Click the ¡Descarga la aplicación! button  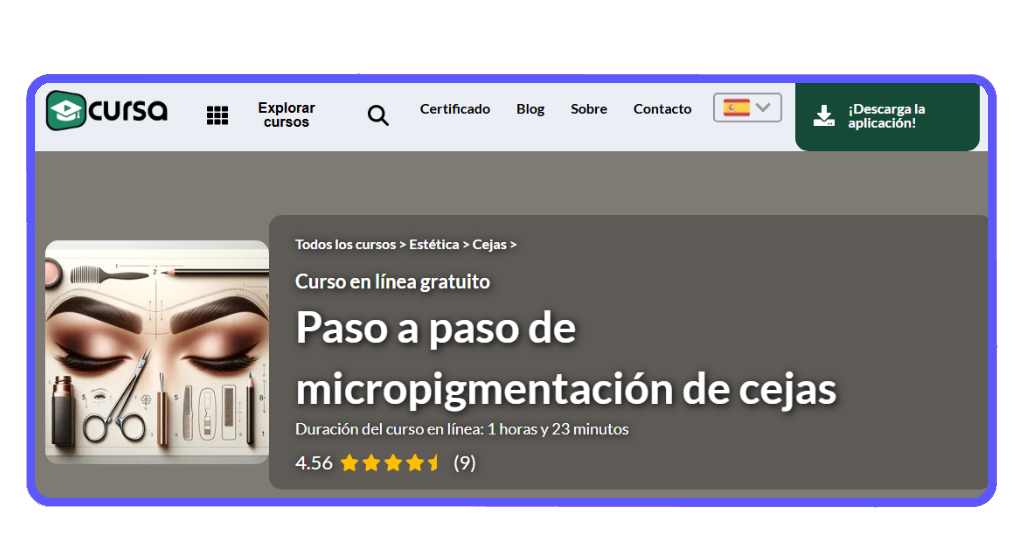(887, 116)
